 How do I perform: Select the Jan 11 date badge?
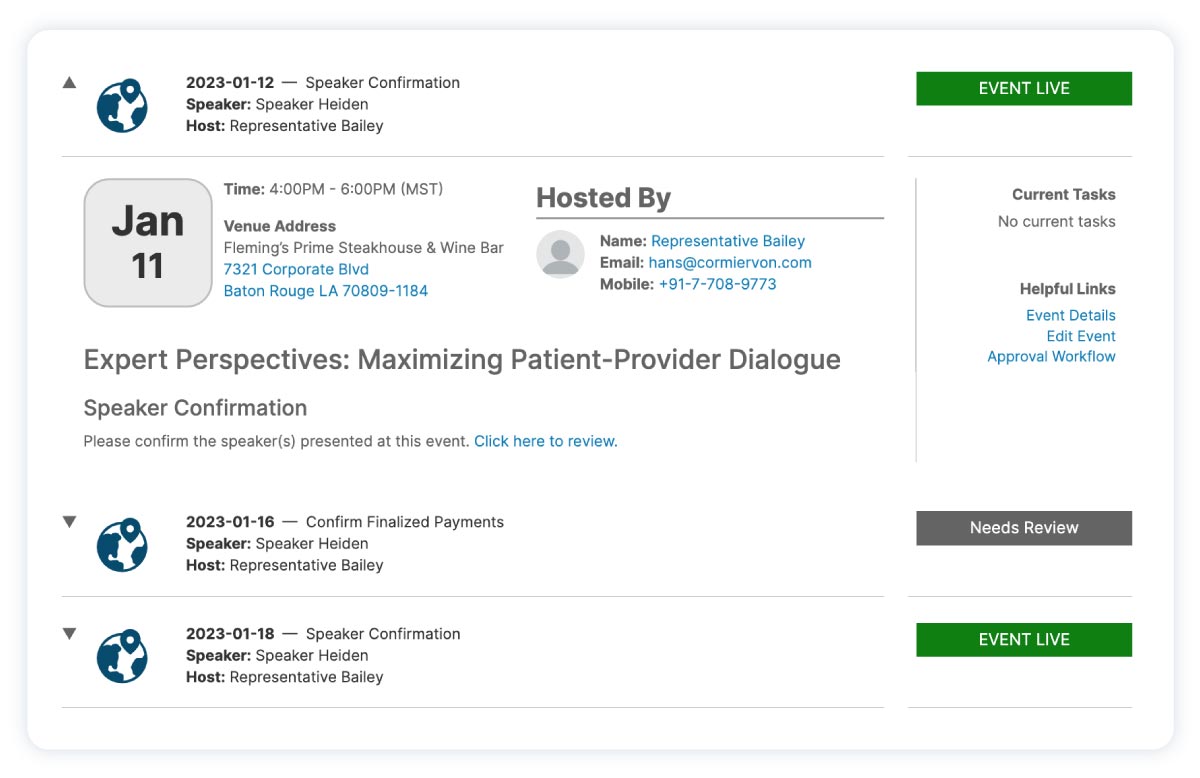click(147, 242)
